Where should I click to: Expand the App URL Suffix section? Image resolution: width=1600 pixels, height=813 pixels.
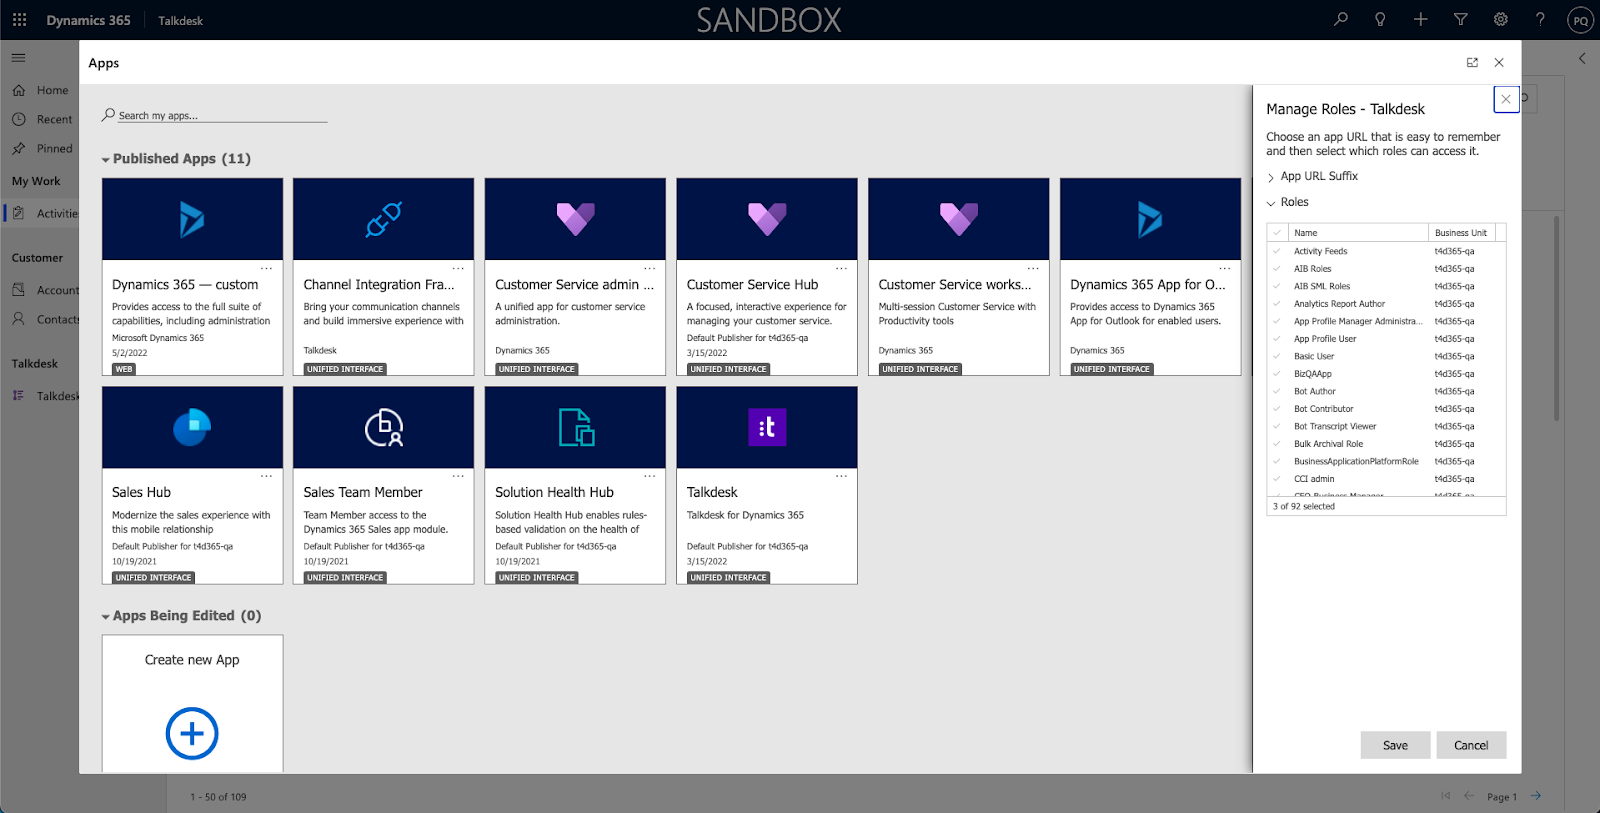[x=1271, y=177]
